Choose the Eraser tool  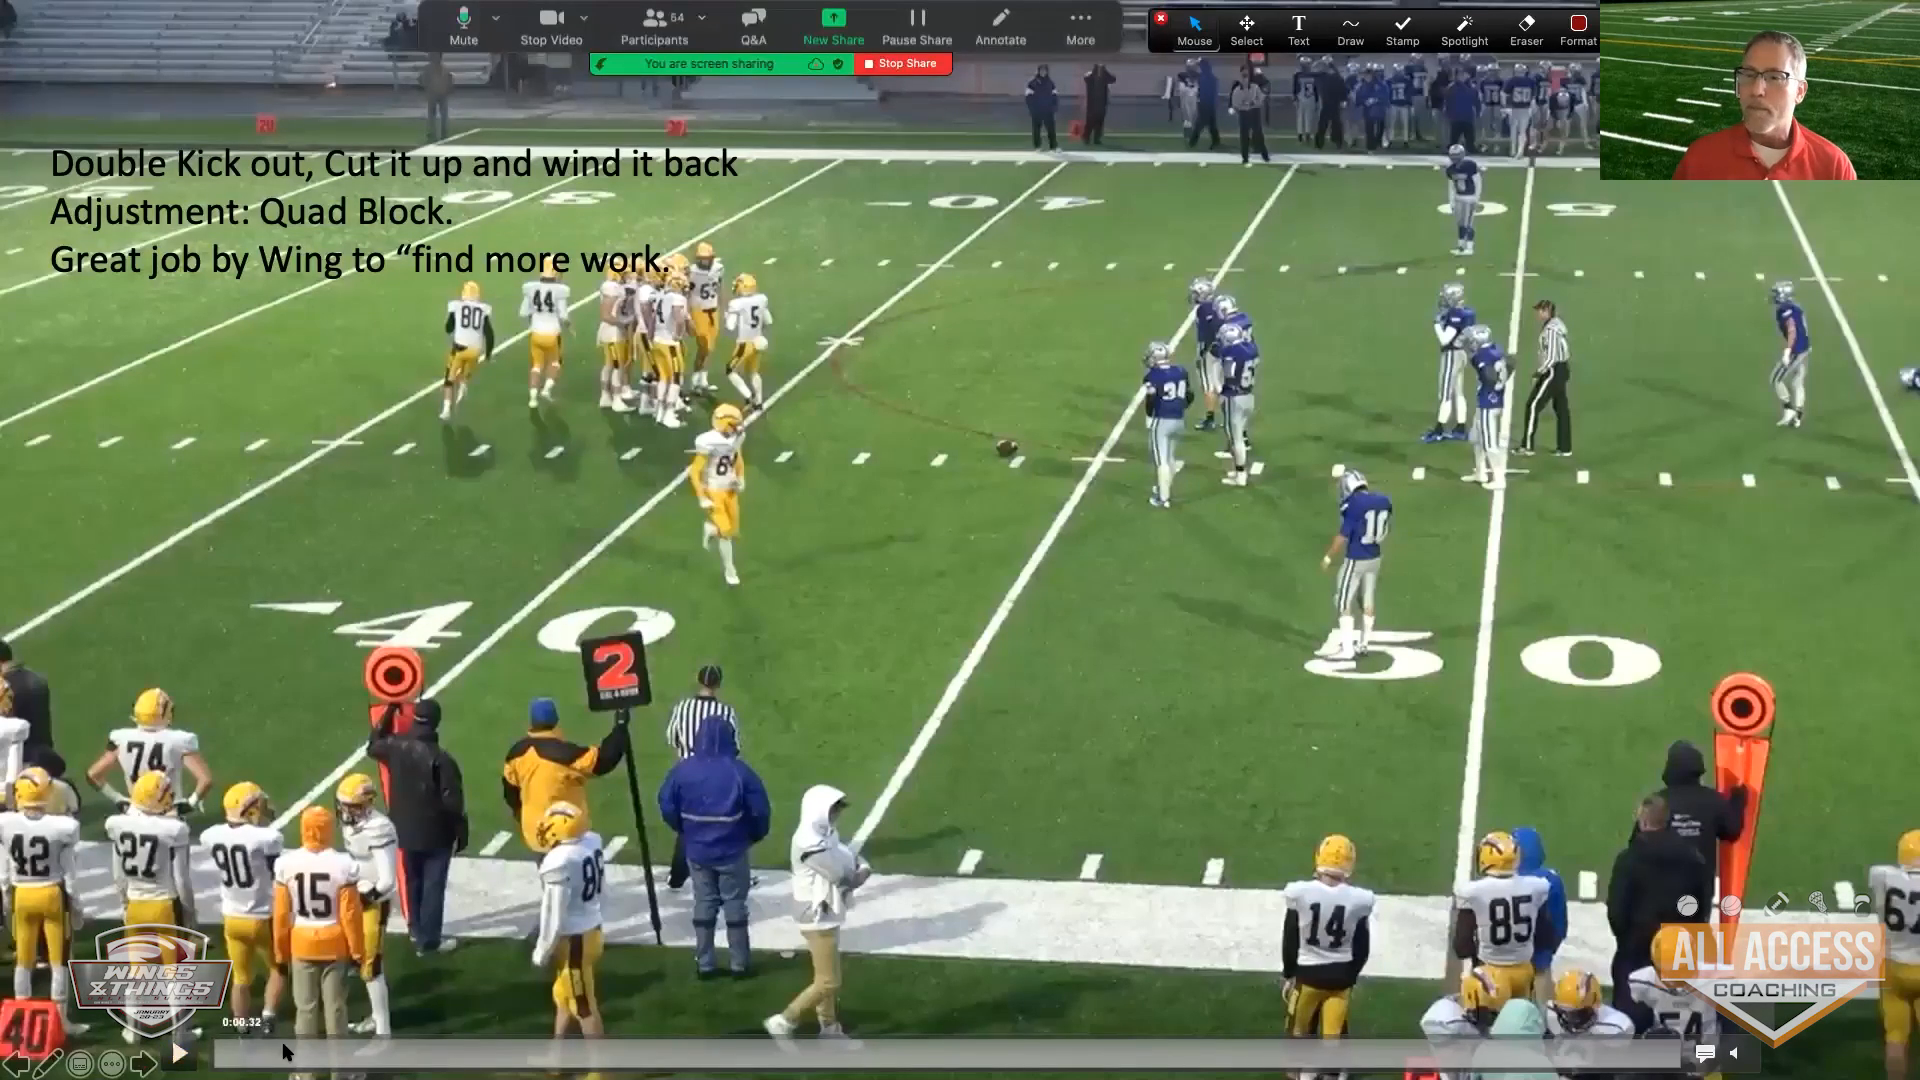[1526, 28]
